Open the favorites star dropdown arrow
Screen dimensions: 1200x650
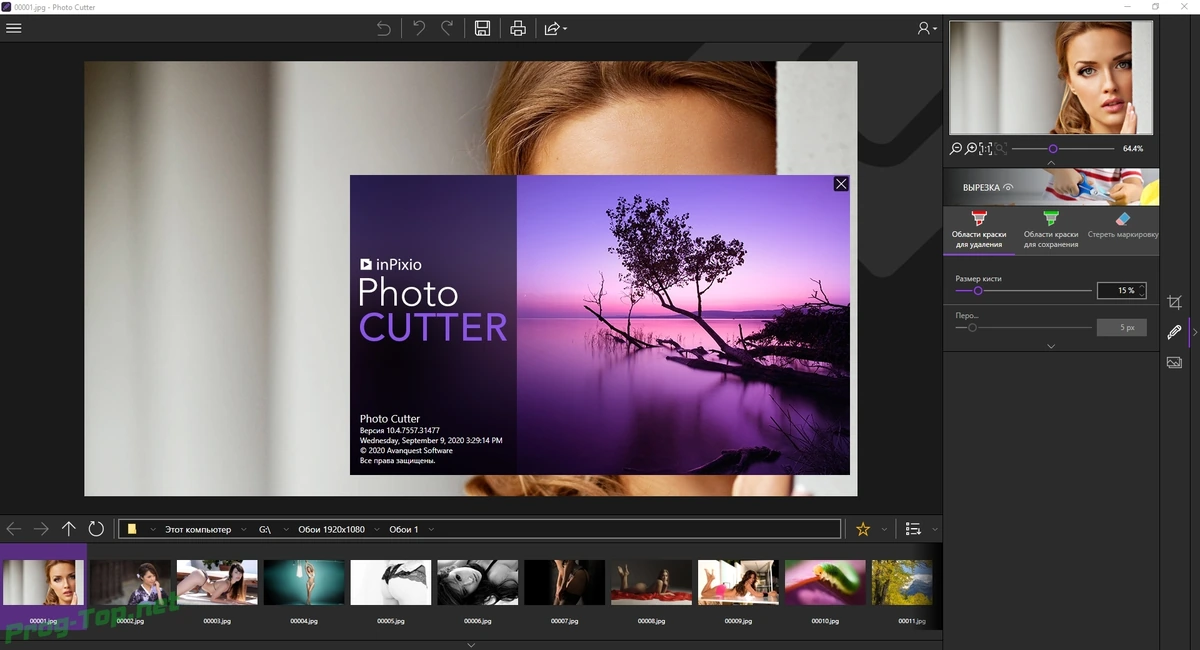884,529
